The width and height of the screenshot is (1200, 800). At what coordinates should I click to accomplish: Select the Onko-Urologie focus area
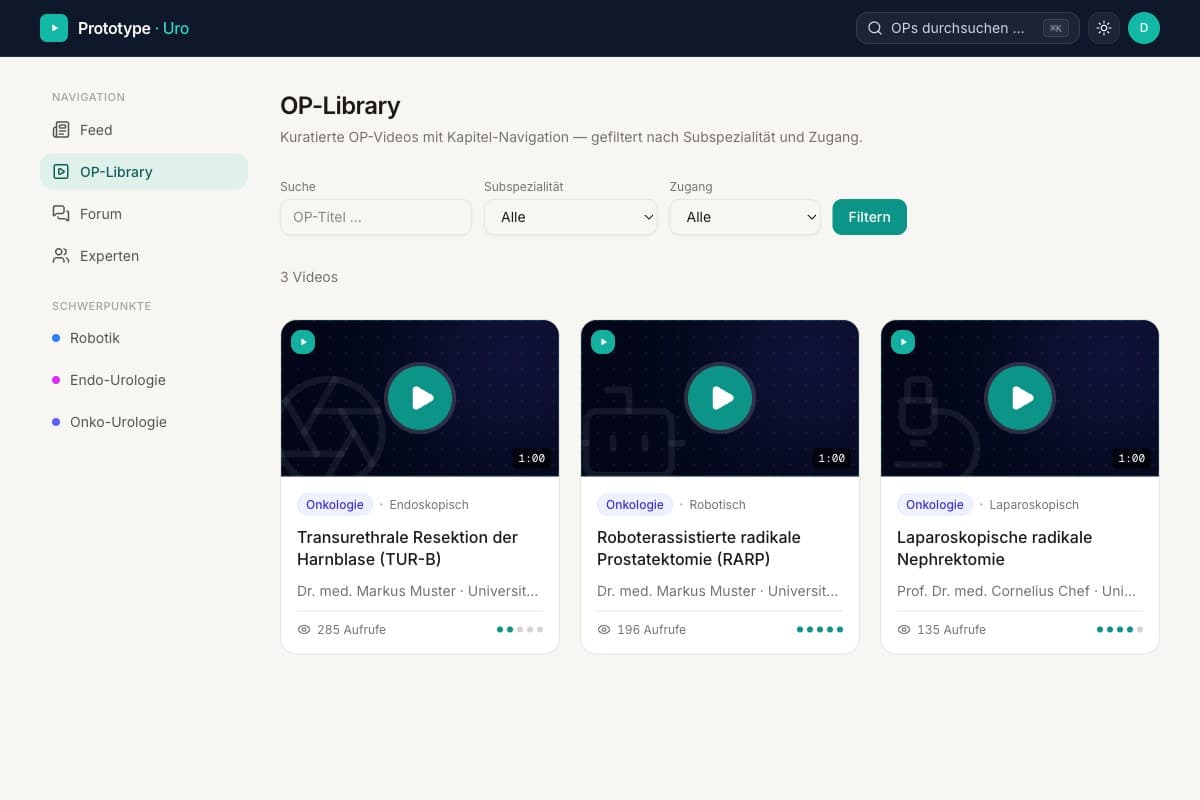coord(144,422)
